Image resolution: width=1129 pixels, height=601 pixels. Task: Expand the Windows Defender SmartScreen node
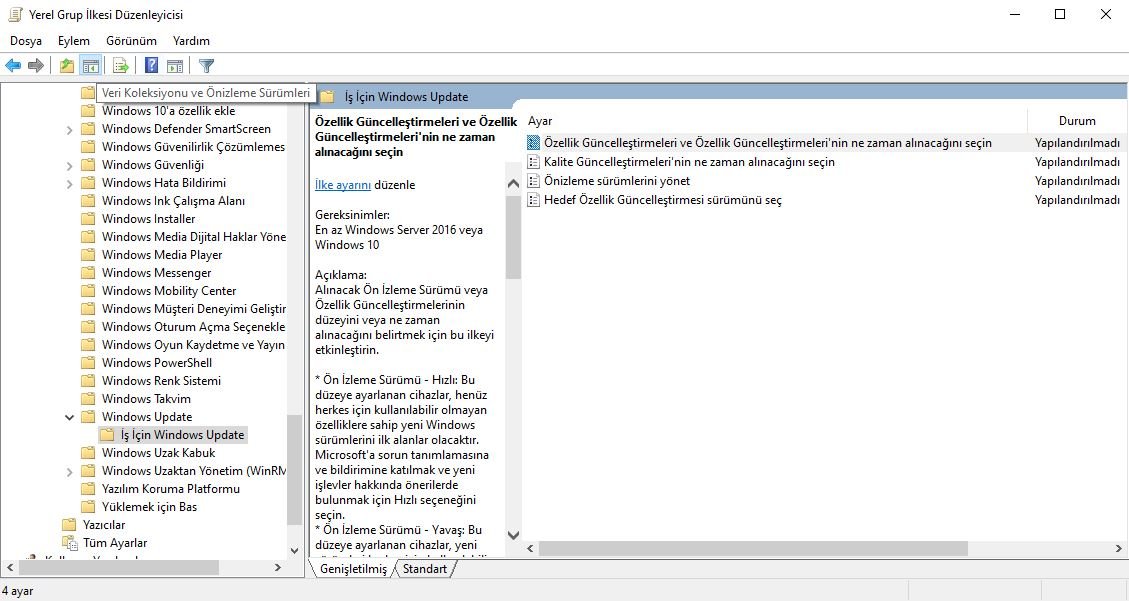pyautogui.click(x=69, y=129)
